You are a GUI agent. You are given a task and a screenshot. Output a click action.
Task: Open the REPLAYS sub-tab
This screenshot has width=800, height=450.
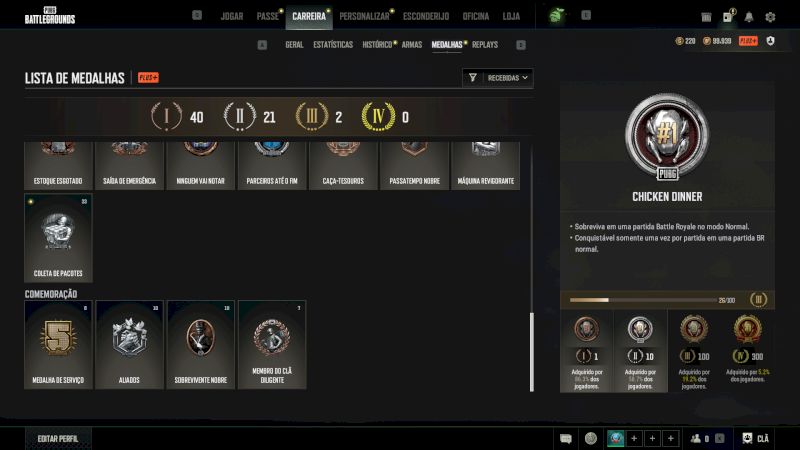point(485,45)
